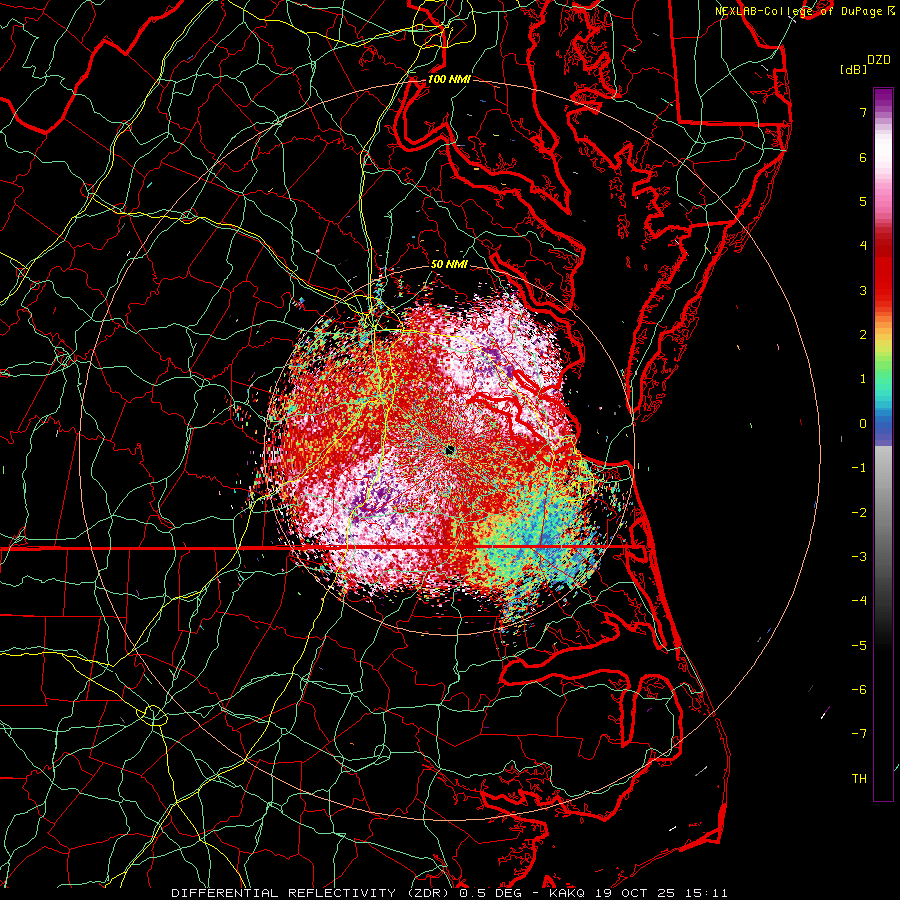
Task: Click the -4 tick label on color scale
Action: 859,601
